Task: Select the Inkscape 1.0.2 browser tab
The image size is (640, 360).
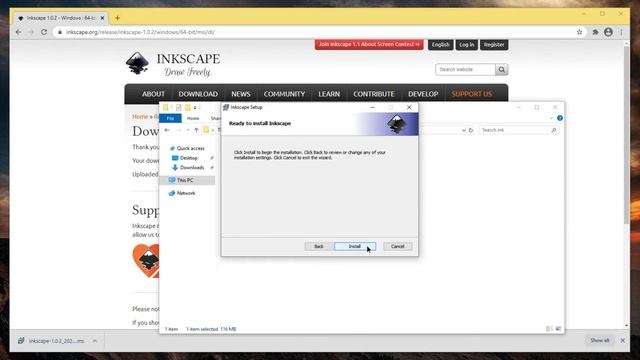Action: coord(60,18)
